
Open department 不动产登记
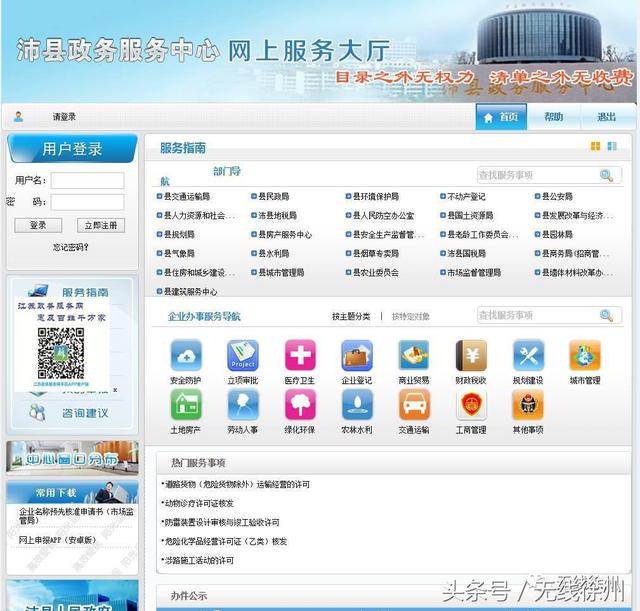[x=466, y=197]
